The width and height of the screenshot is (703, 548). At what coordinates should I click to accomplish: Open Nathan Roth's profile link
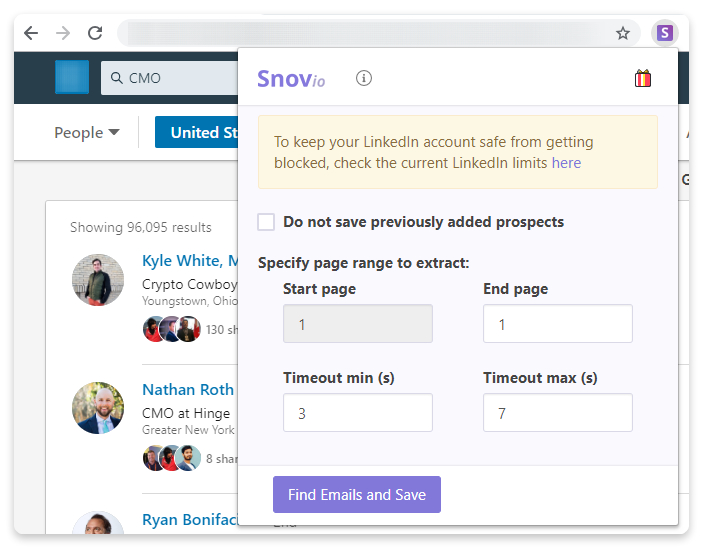tap(188, 389)
